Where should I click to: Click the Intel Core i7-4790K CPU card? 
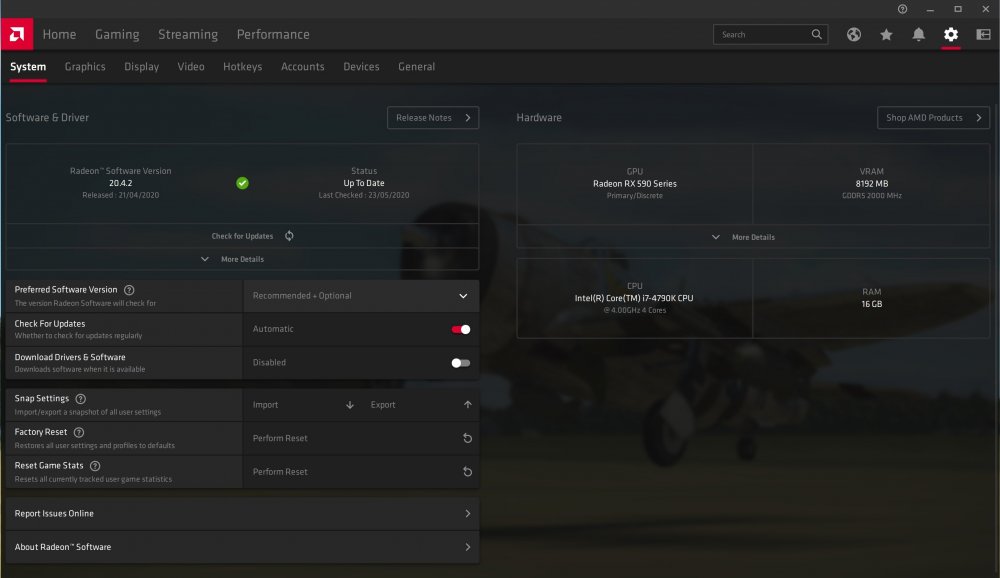click(635, 298)
